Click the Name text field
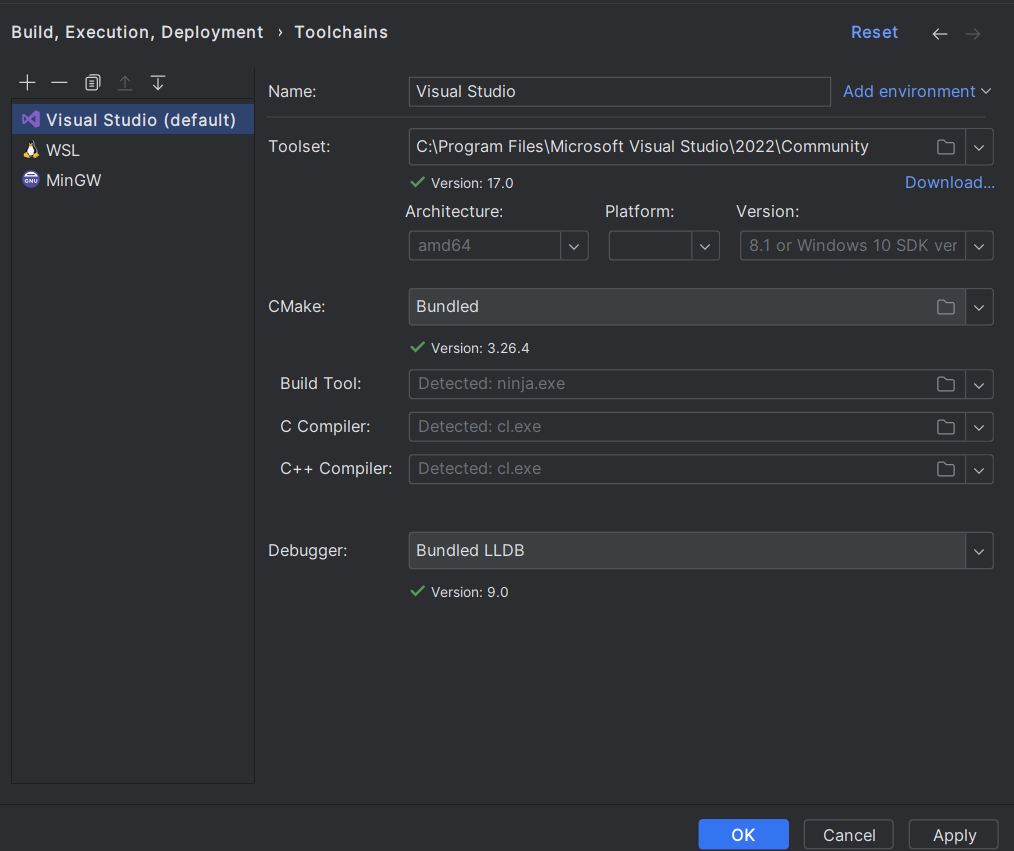This screenshot has width=1014, height=851. pyautogui.click(x=619, y=92)
